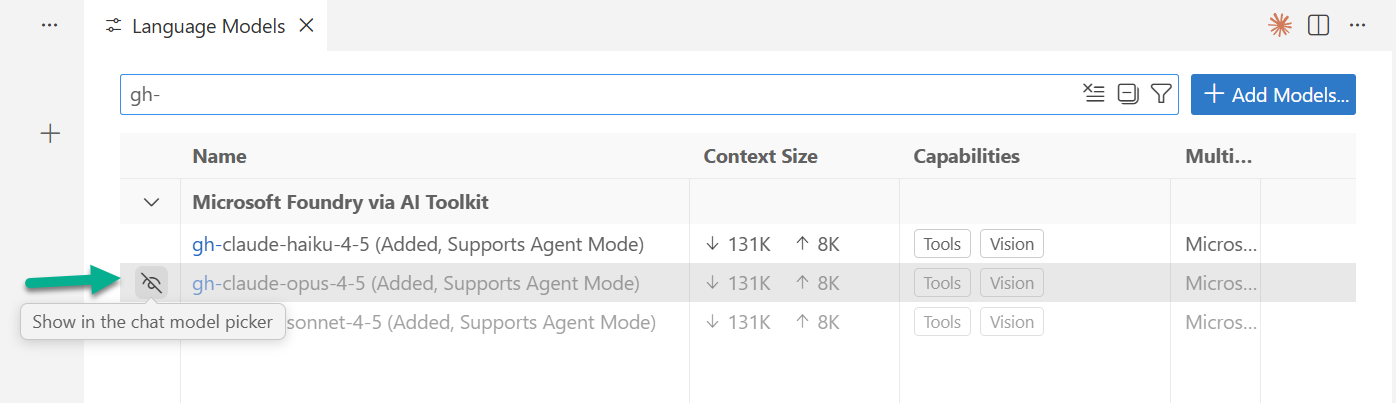Screen dimensions: 1396x403
Task: Click the Context Size column header
Action: tap(760, 156)
